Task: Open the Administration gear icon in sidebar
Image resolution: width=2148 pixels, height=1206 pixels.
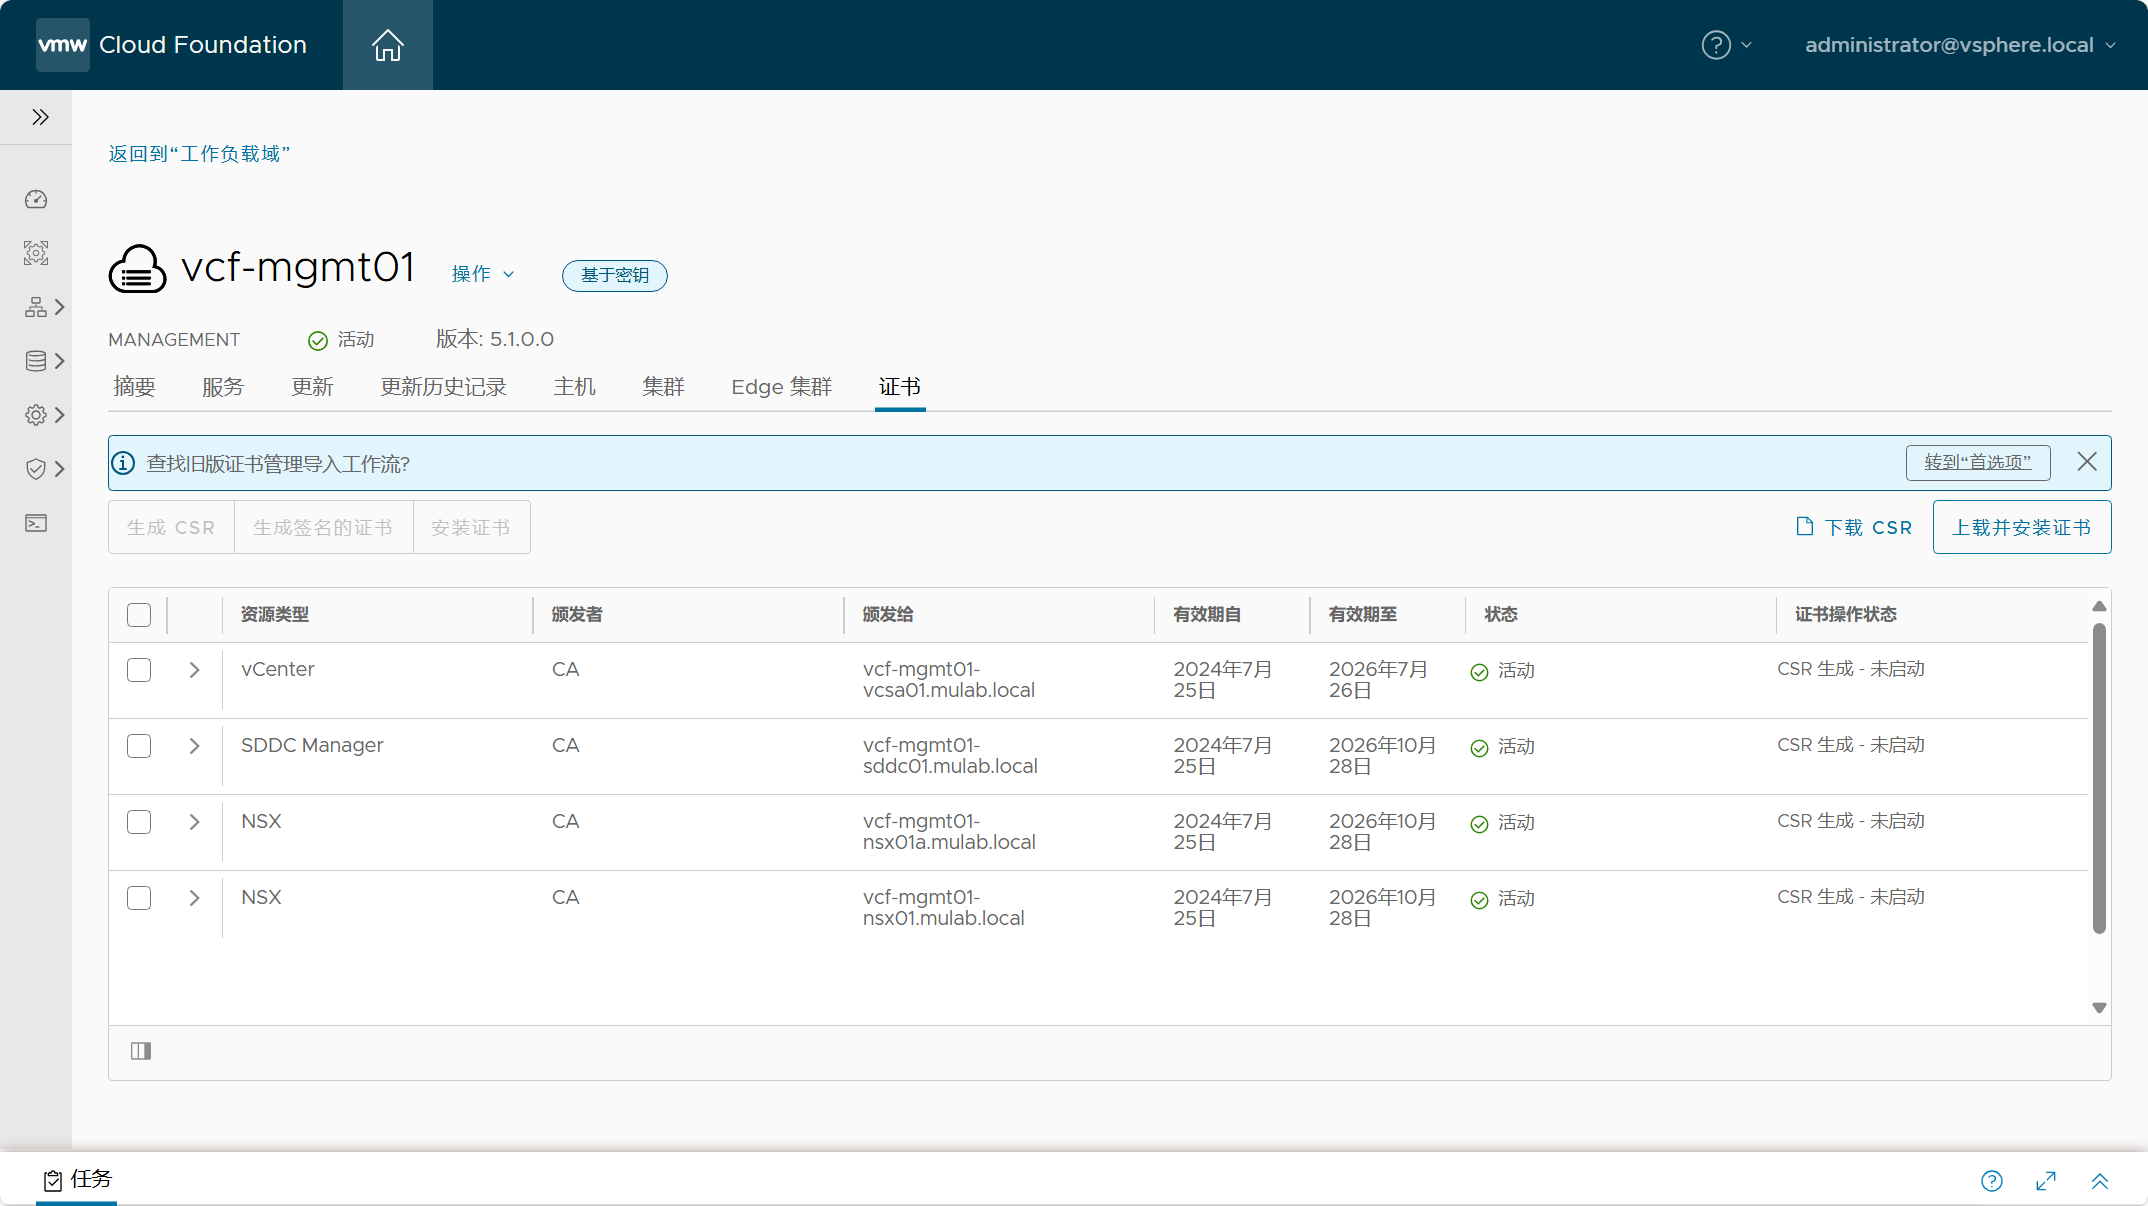Action: (x=36, y=415)
